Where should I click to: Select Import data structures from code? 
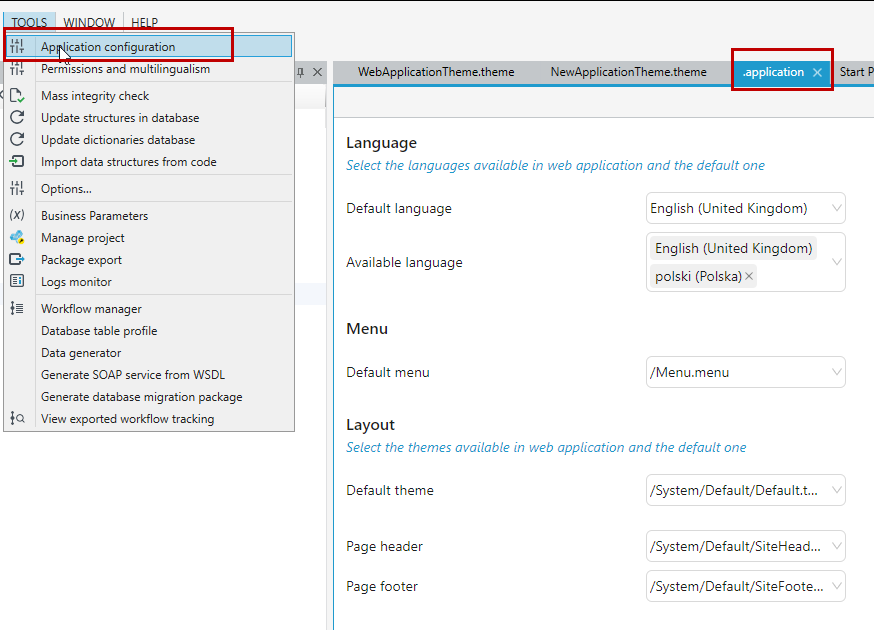point(148,162)
